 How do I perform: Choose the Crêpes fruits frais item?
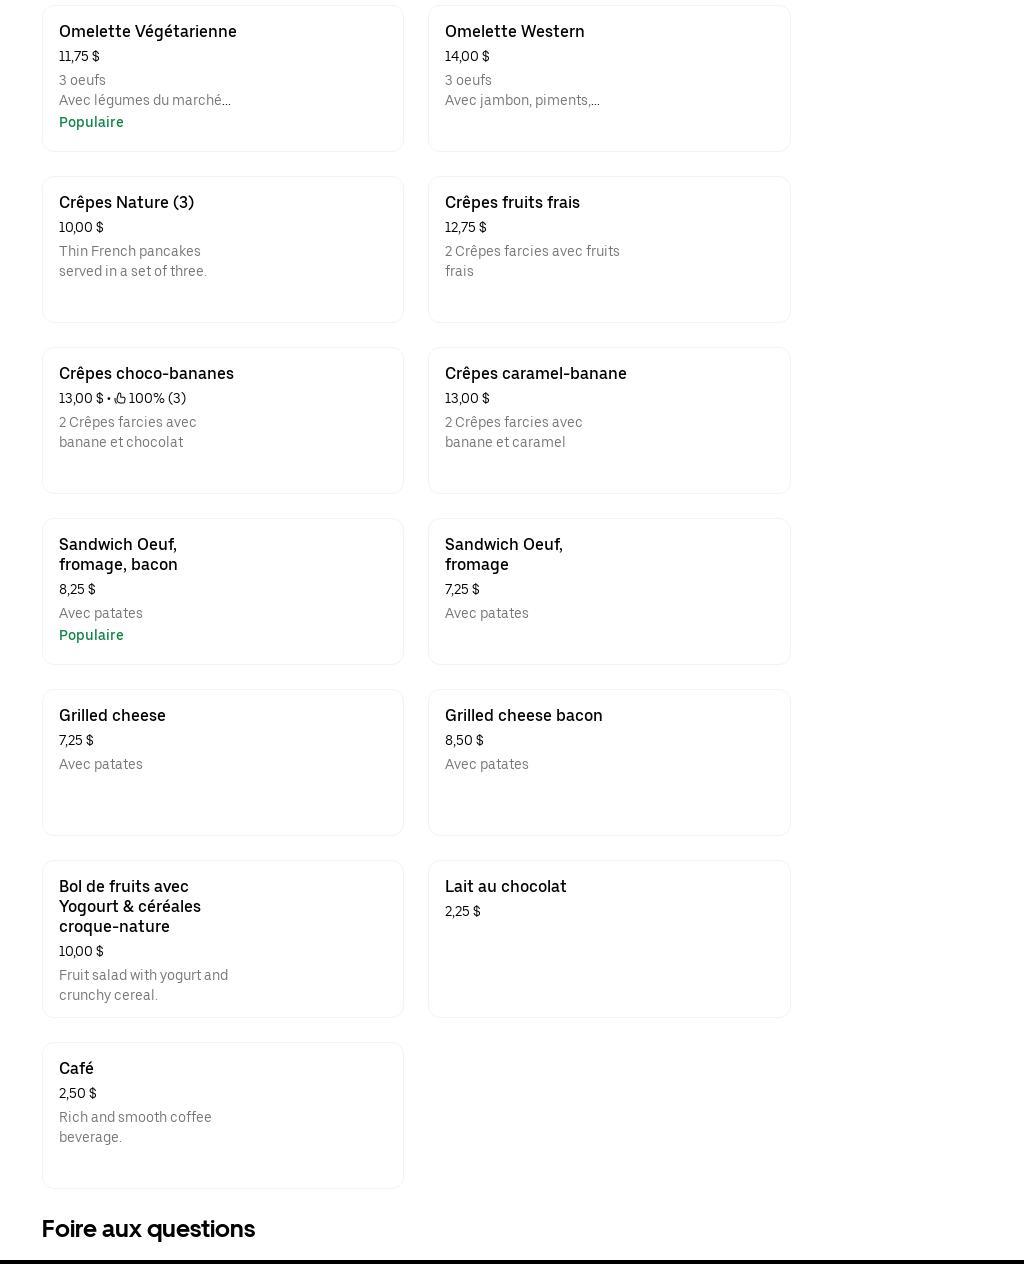pos(512,203)
